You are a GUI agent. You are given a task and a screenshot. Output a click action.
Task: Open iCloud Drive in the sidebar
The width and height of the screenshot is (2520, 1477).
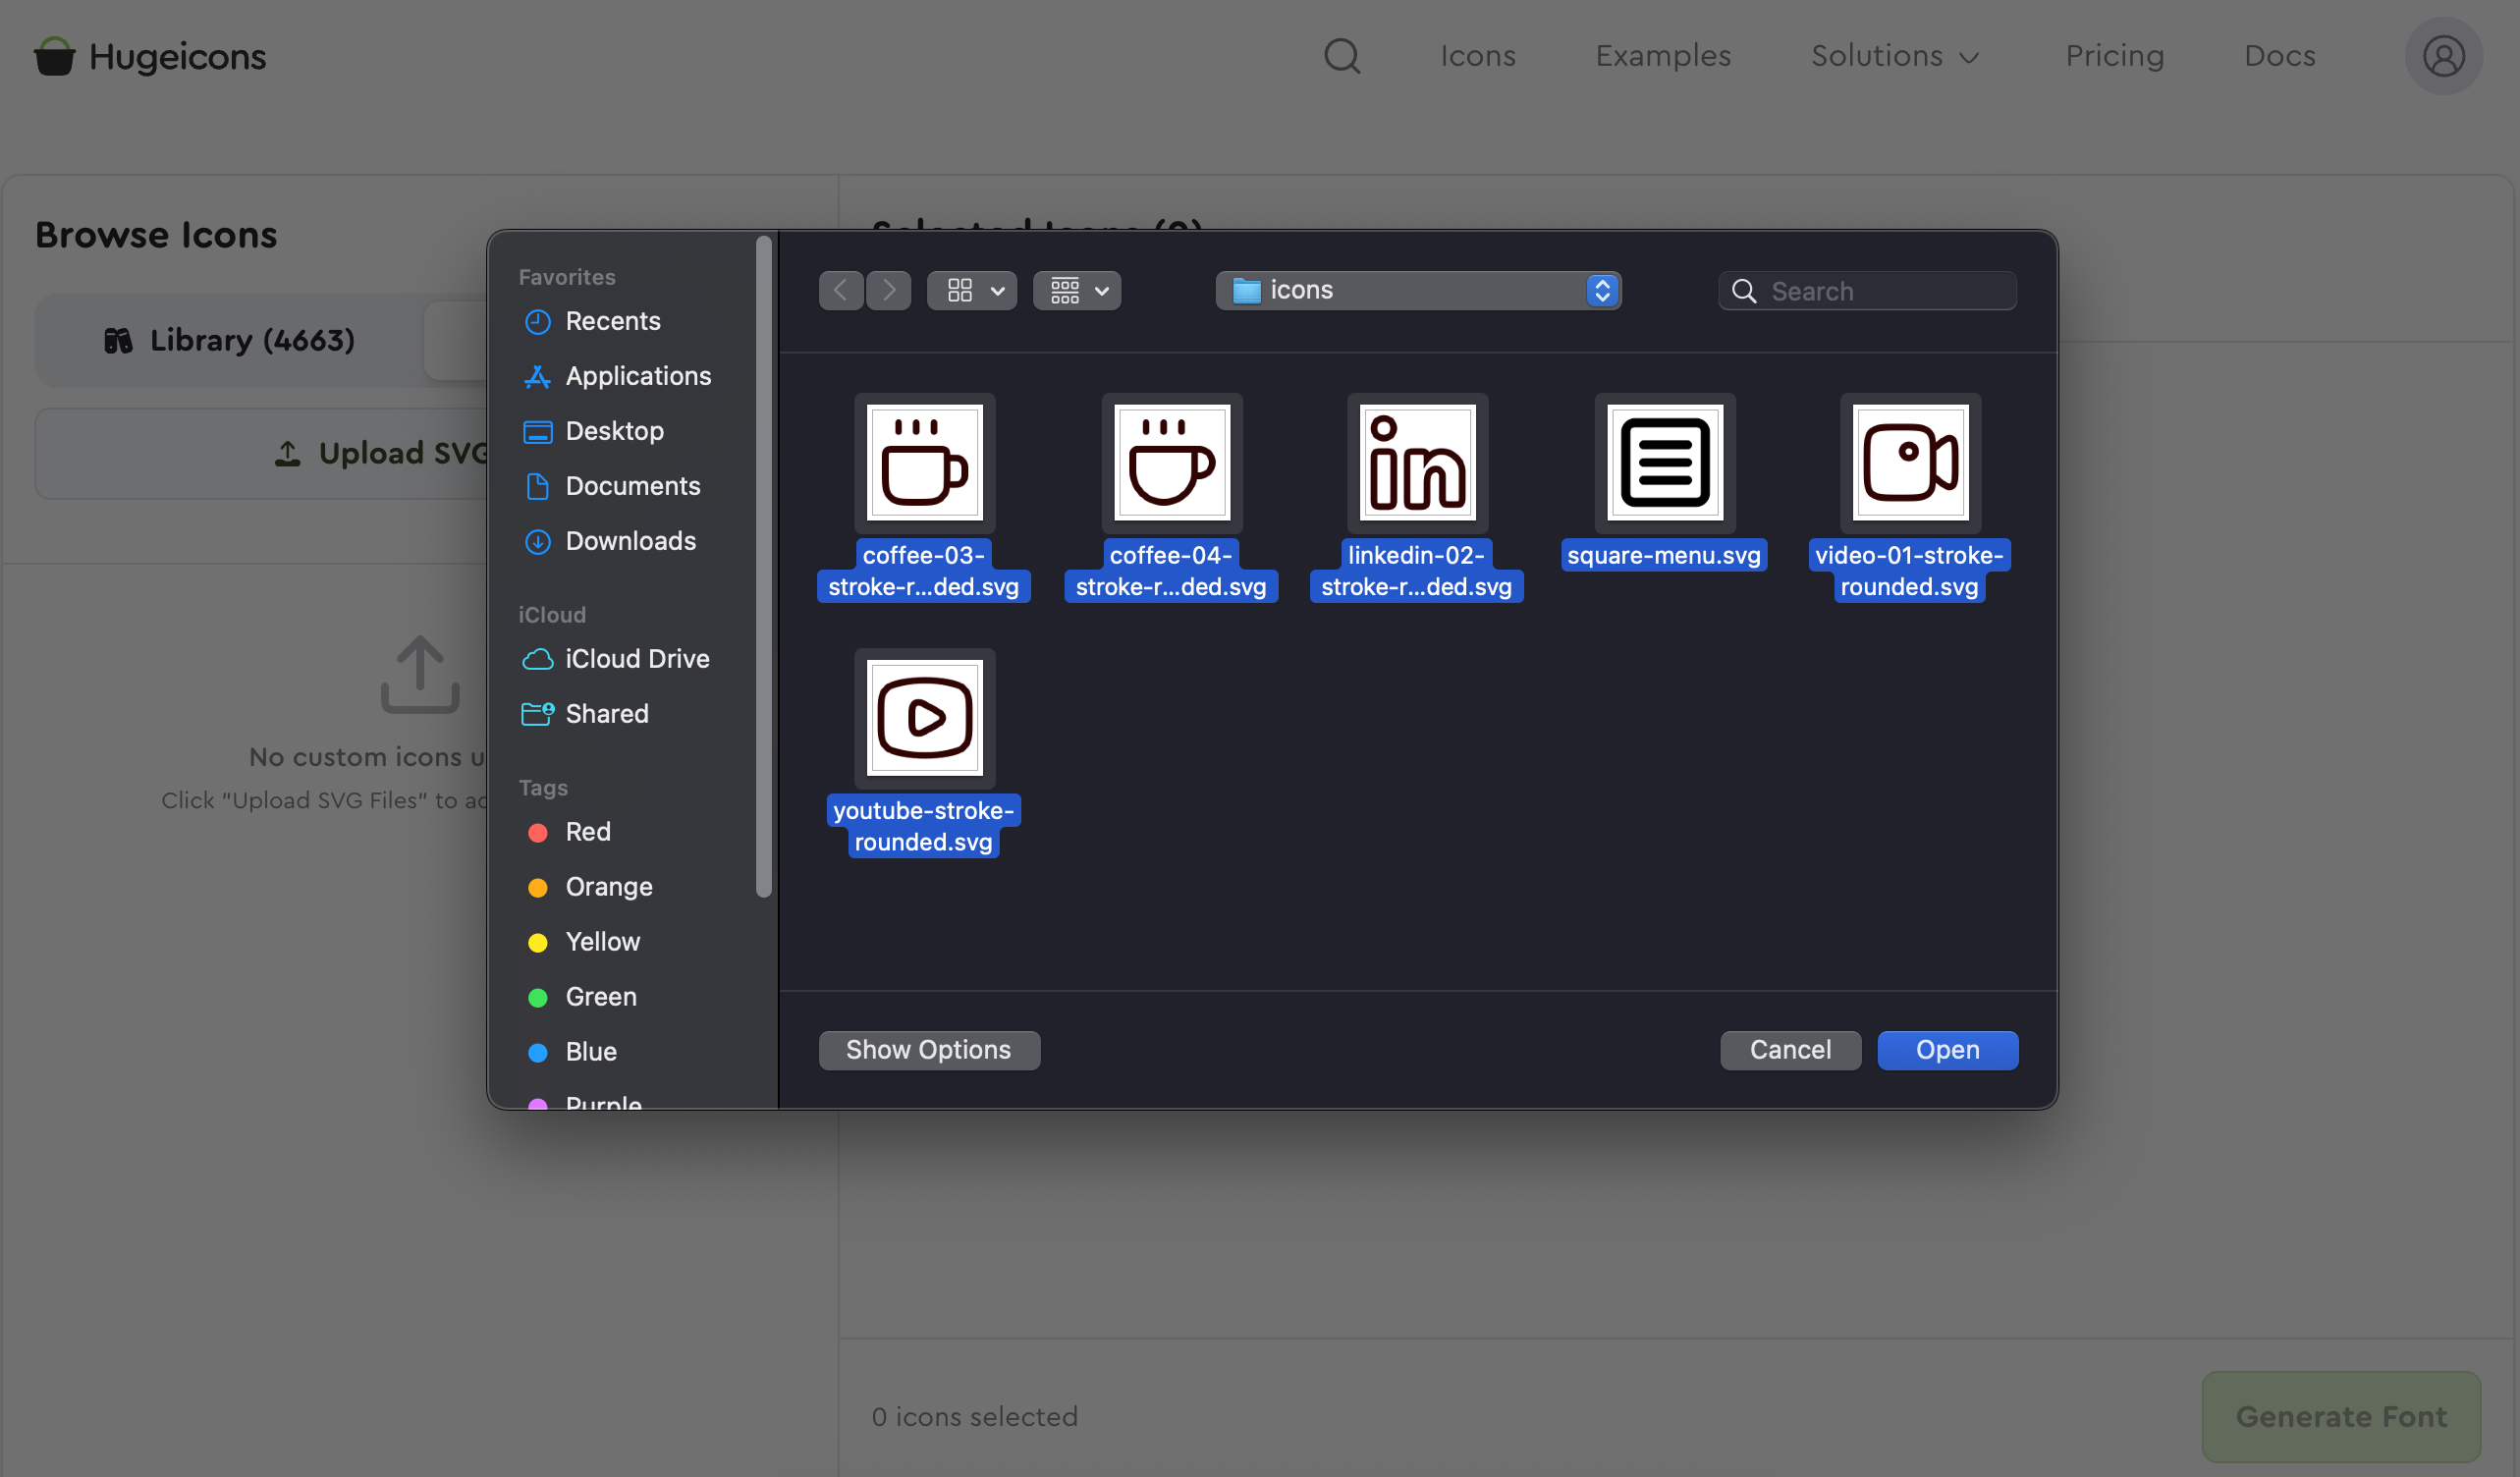click(637, 658)
